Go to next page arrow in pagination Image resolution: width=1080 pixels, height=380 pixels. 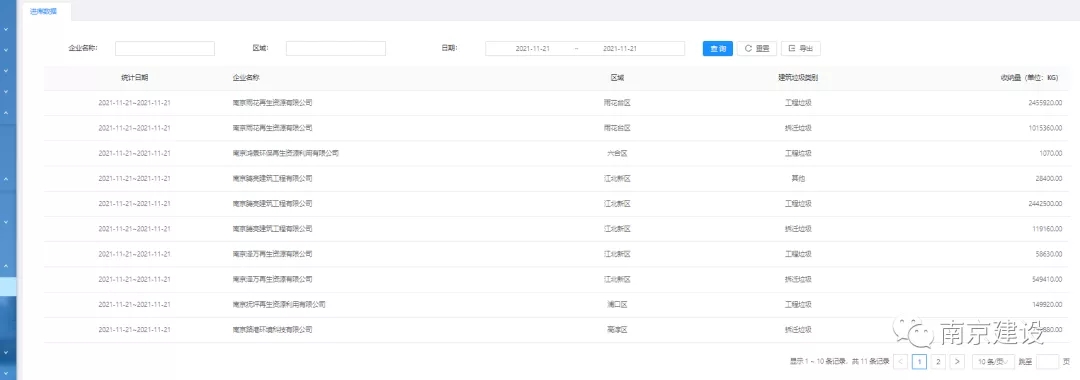click(957, 361)
